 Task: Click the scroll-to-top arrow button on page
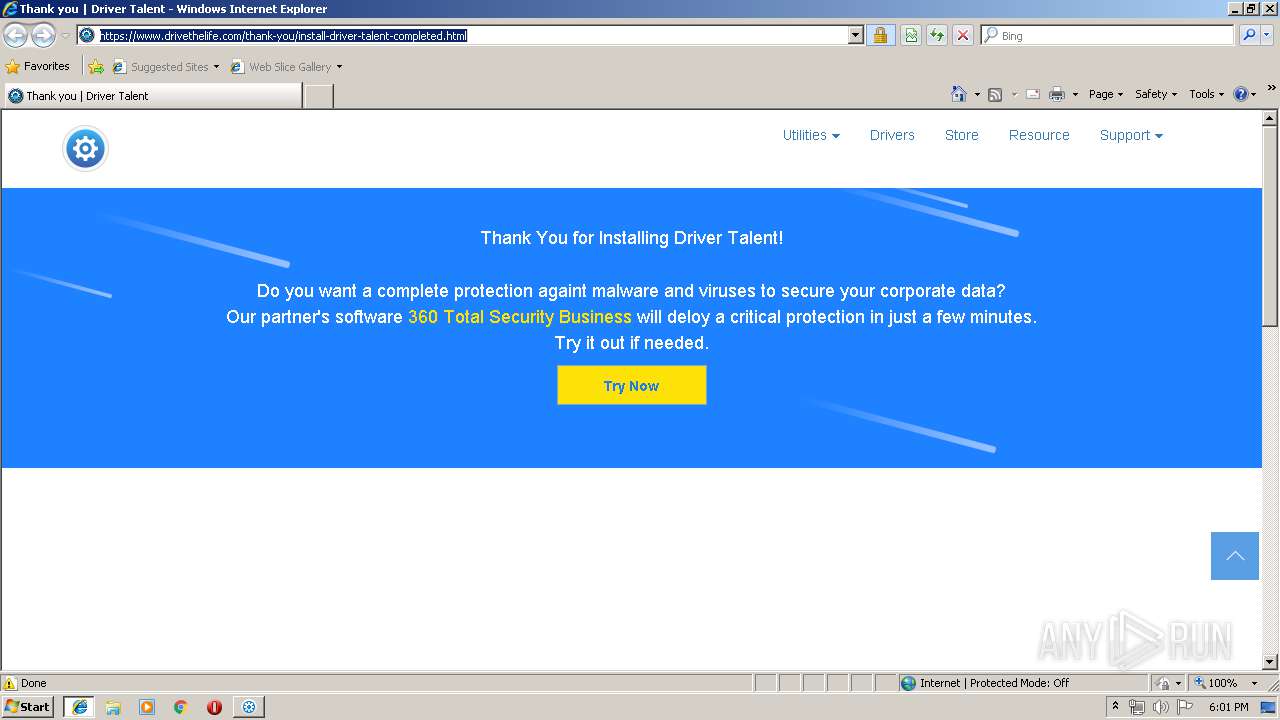pyautogui.click(x=1235, y=556)
